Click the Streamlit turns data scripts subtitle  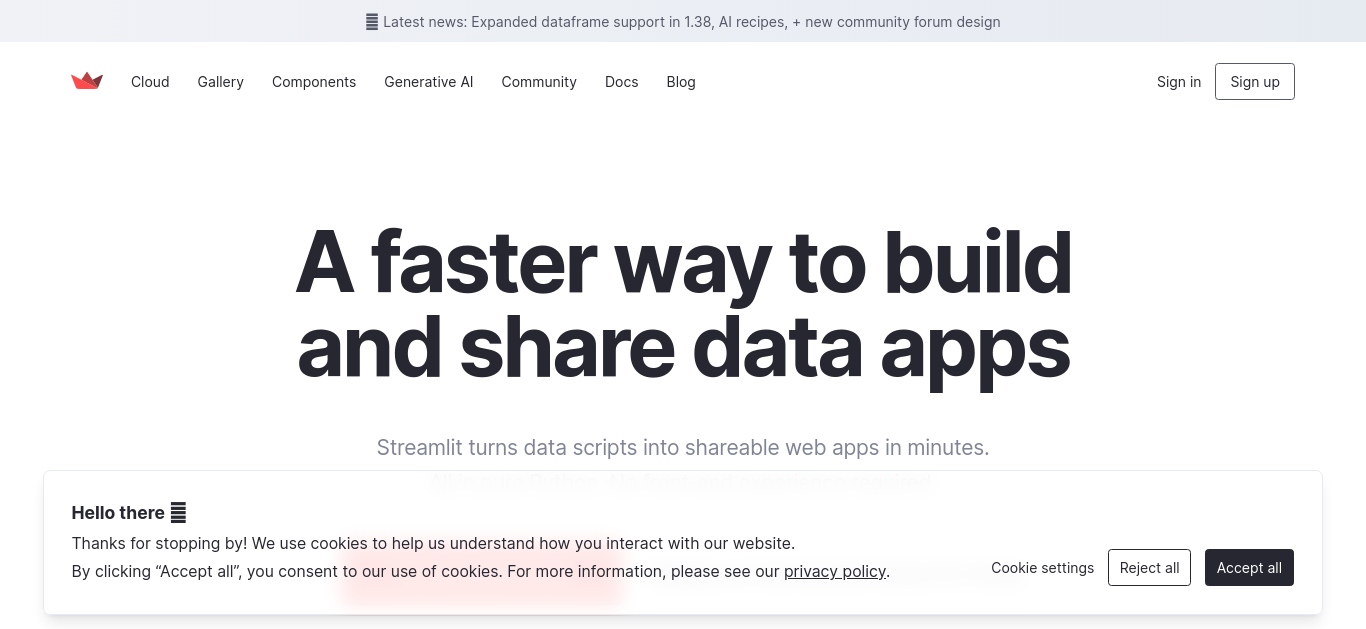click(x=683, y=447)
